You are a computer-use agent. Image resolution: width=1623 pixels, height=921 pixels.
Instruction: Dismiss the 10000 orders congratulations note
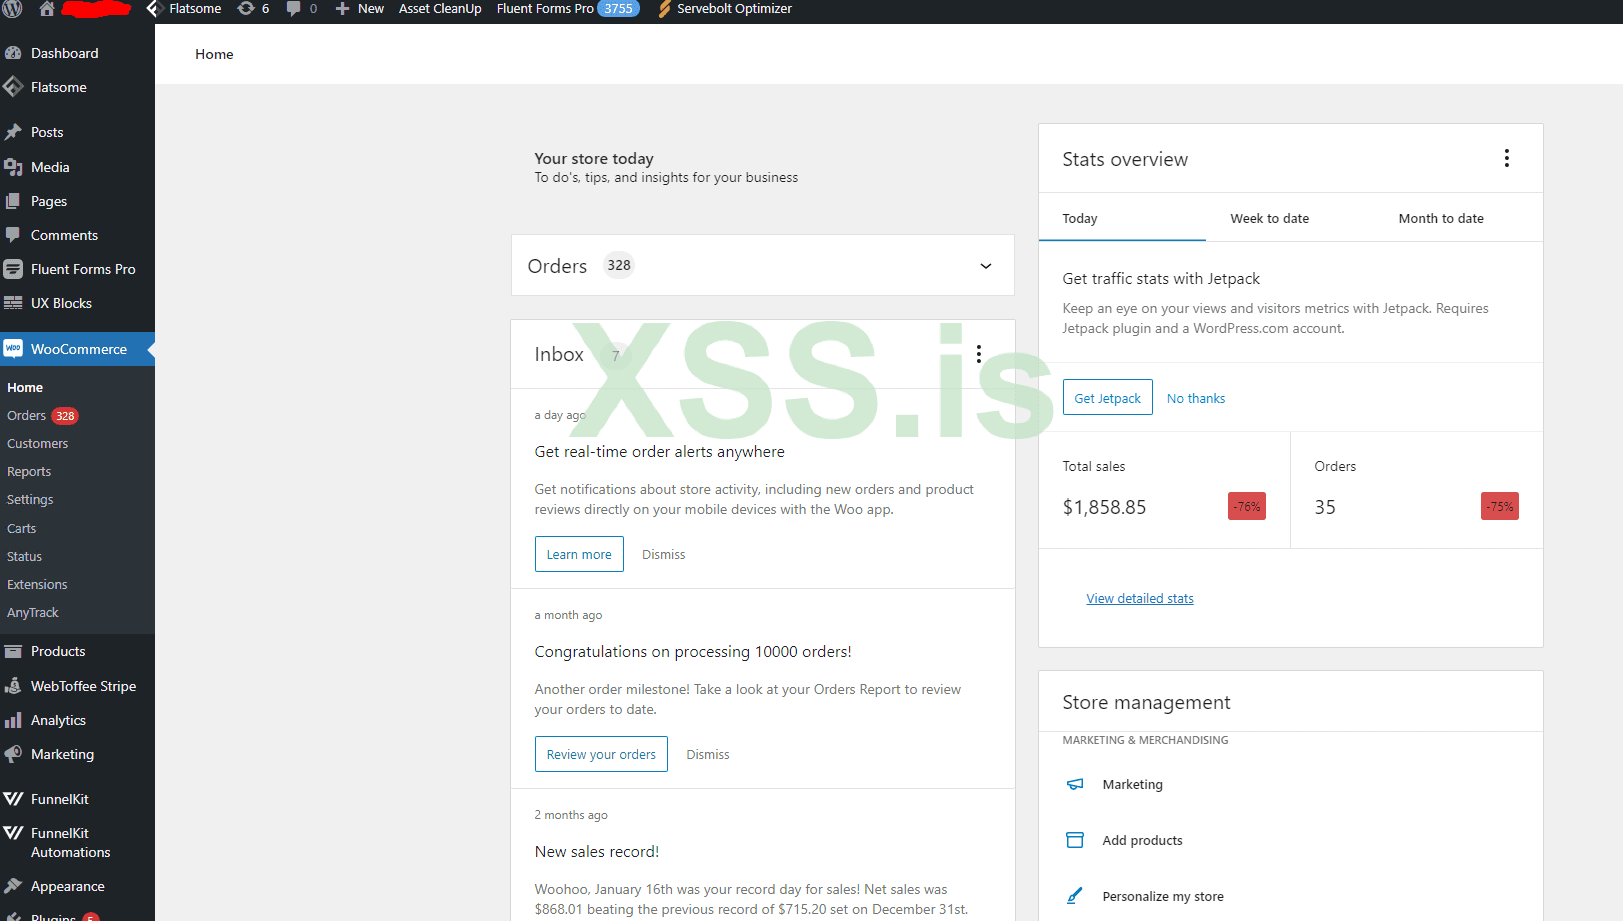pos(708,754)
